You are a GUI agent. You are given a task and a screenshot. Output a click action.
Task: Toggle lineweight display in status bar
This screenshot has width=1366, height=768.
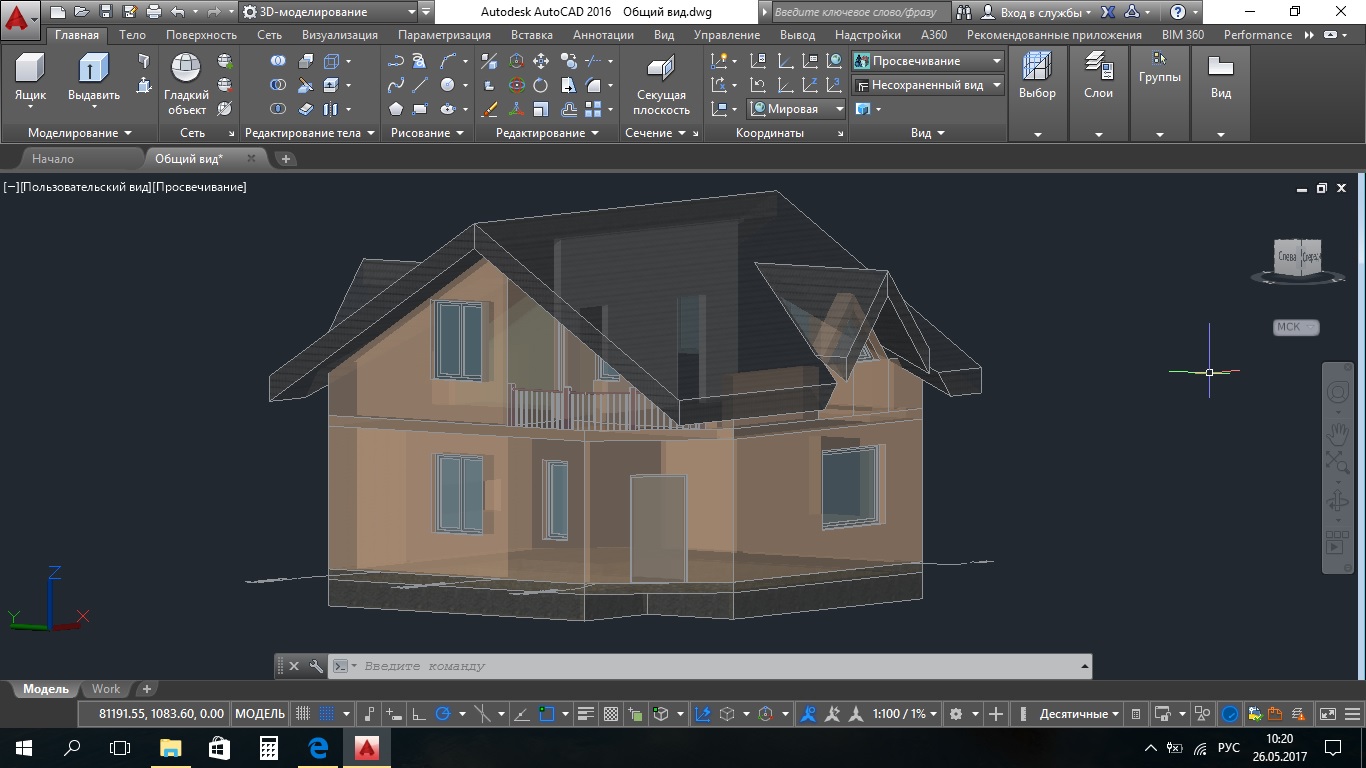point(586,714)
